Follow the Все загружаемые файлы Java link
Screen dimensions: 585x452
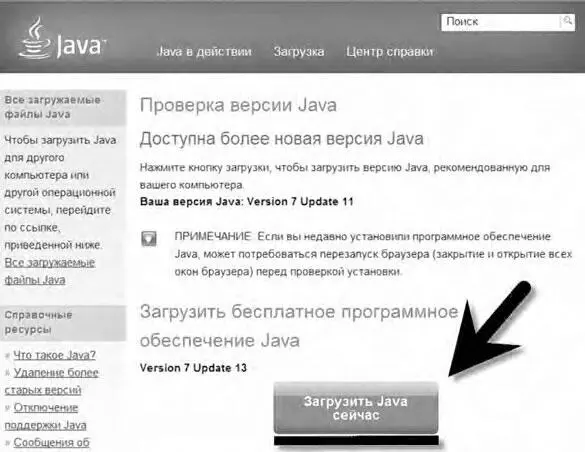50,271
